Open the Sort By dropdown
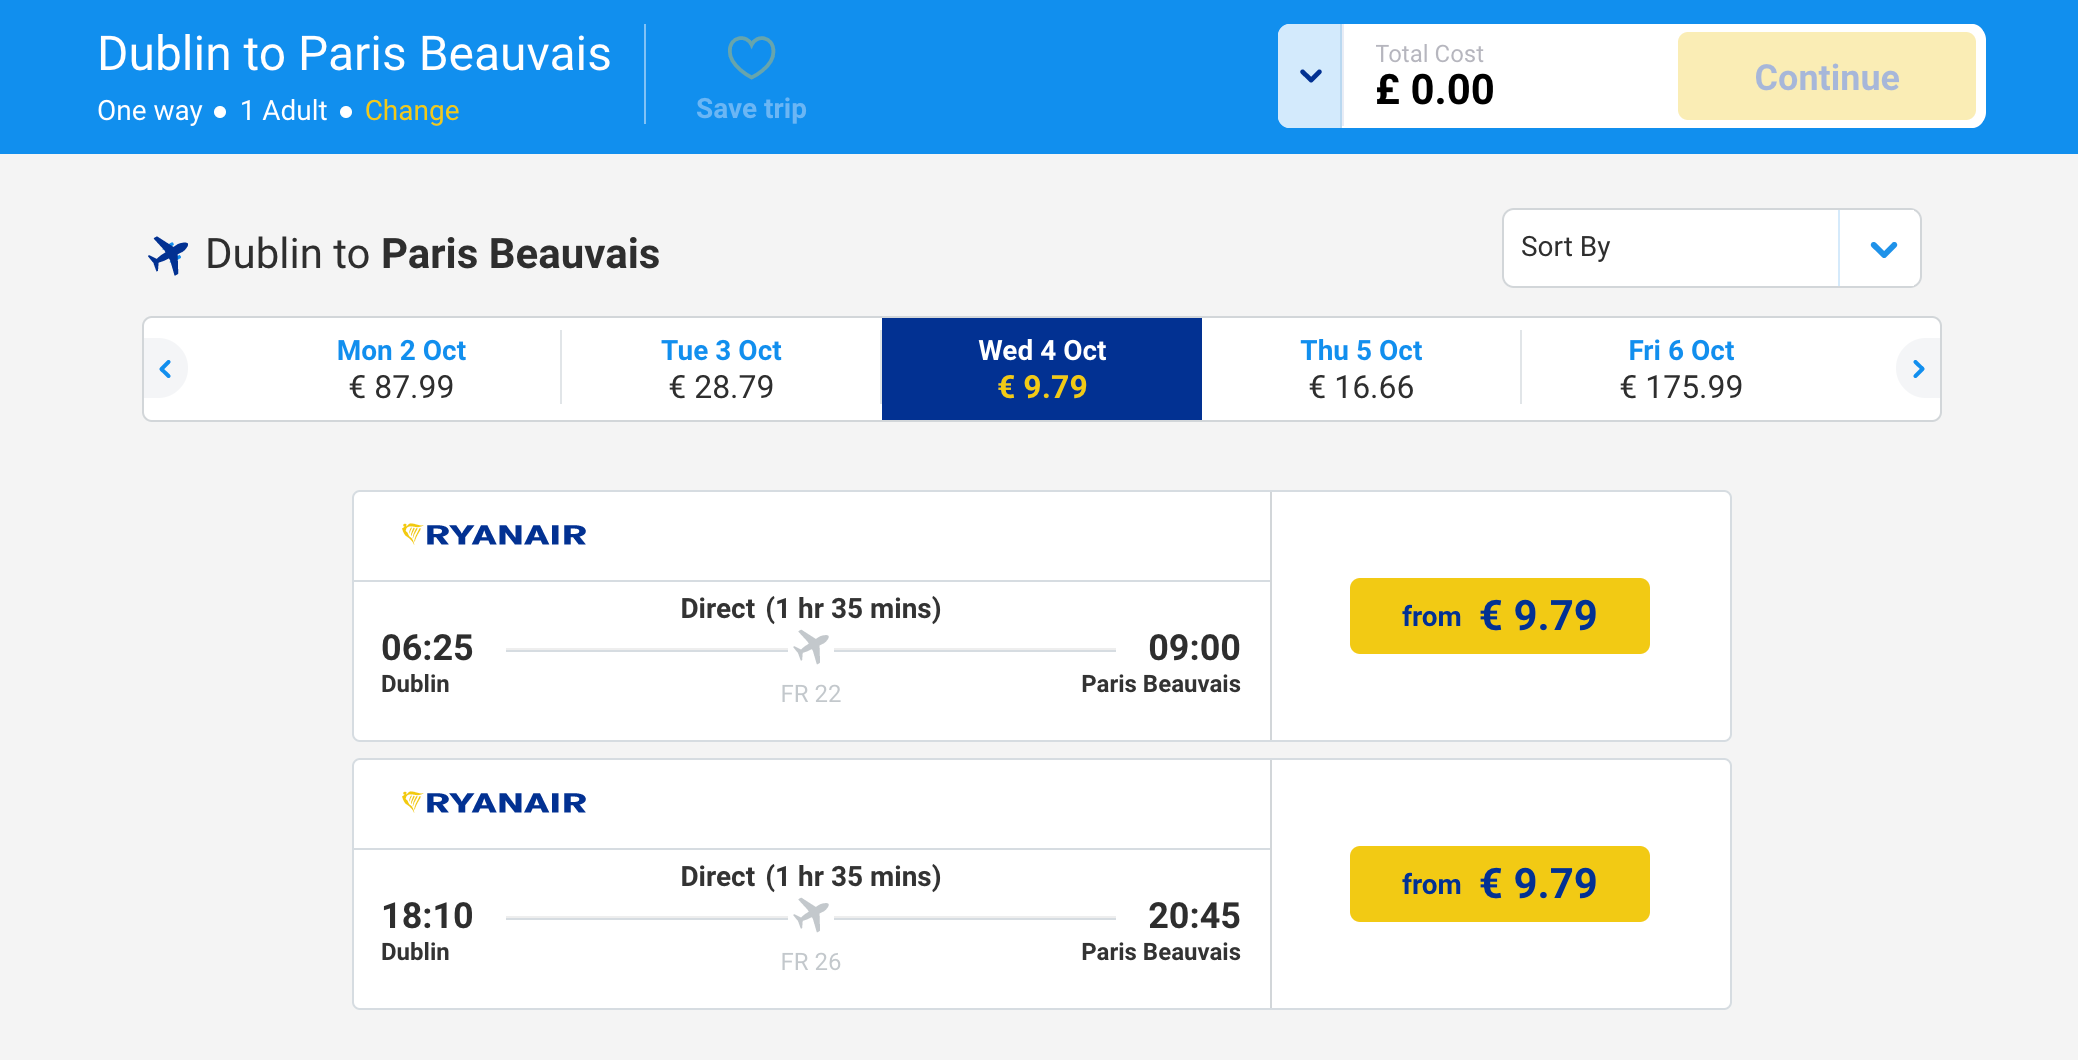The height and width of the screenshot is (1060, 2078). 1670,248
